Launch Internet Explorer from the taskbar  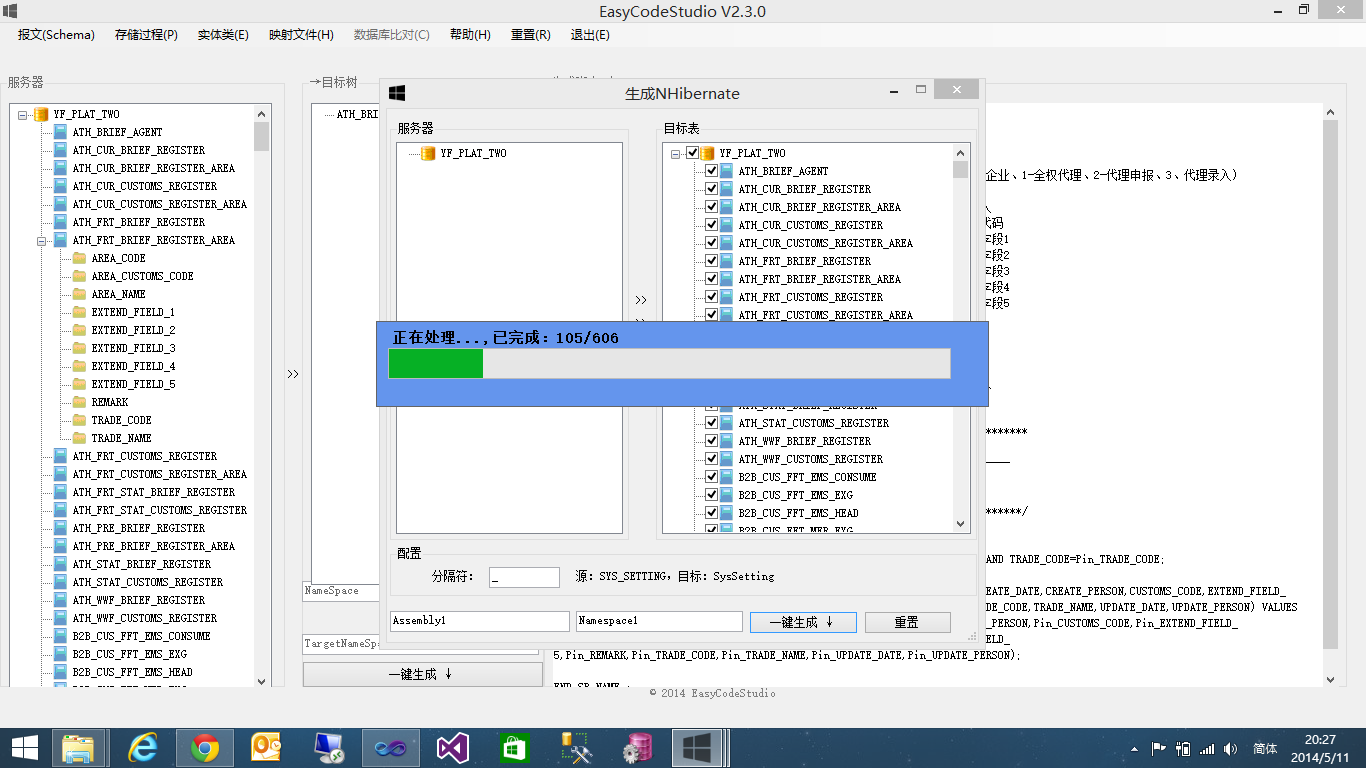pos(144,747)
